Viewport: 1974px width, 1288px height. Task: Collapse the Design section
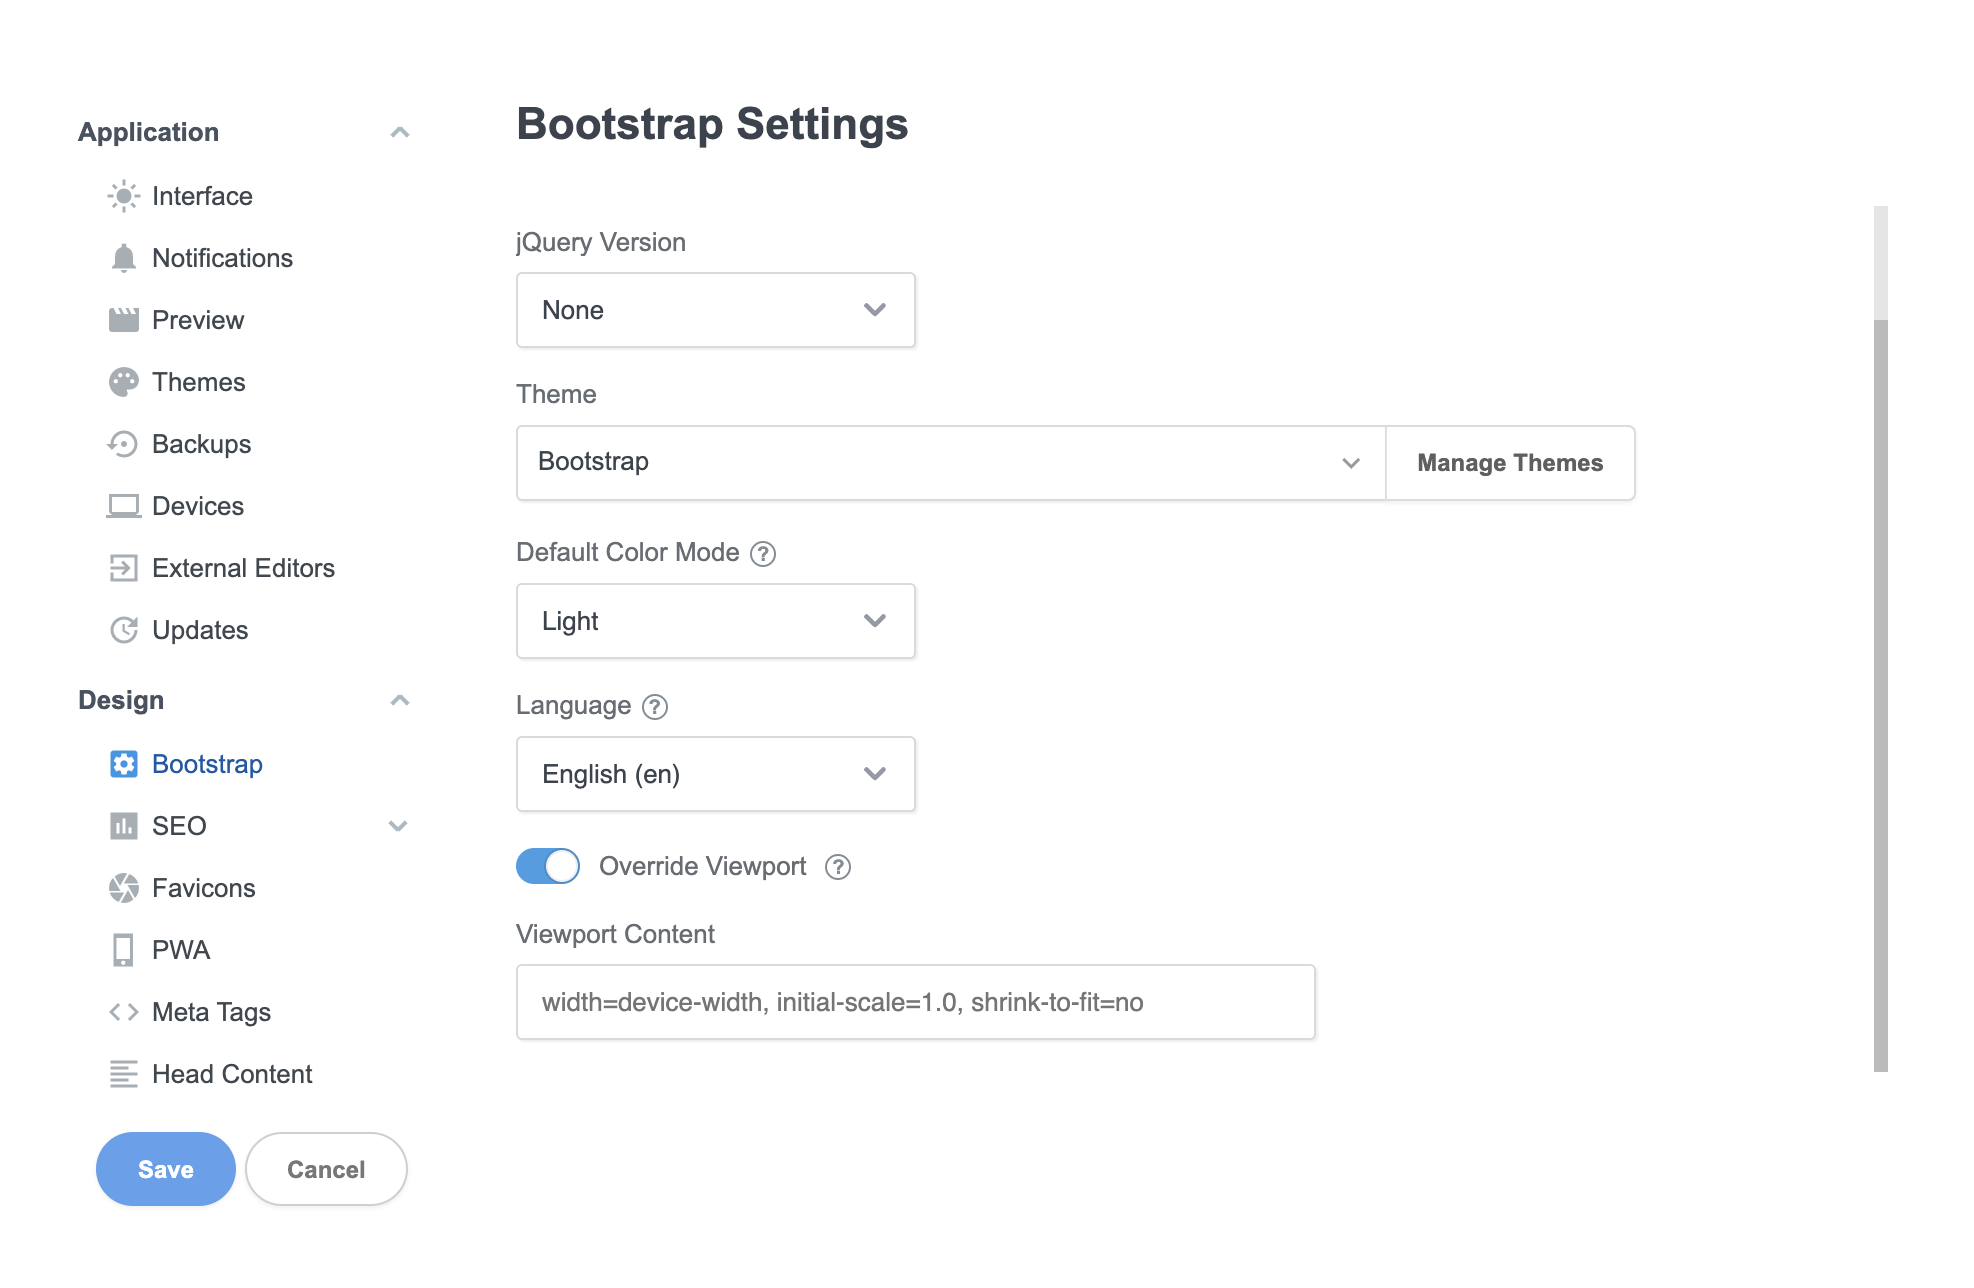click(400, 700)
